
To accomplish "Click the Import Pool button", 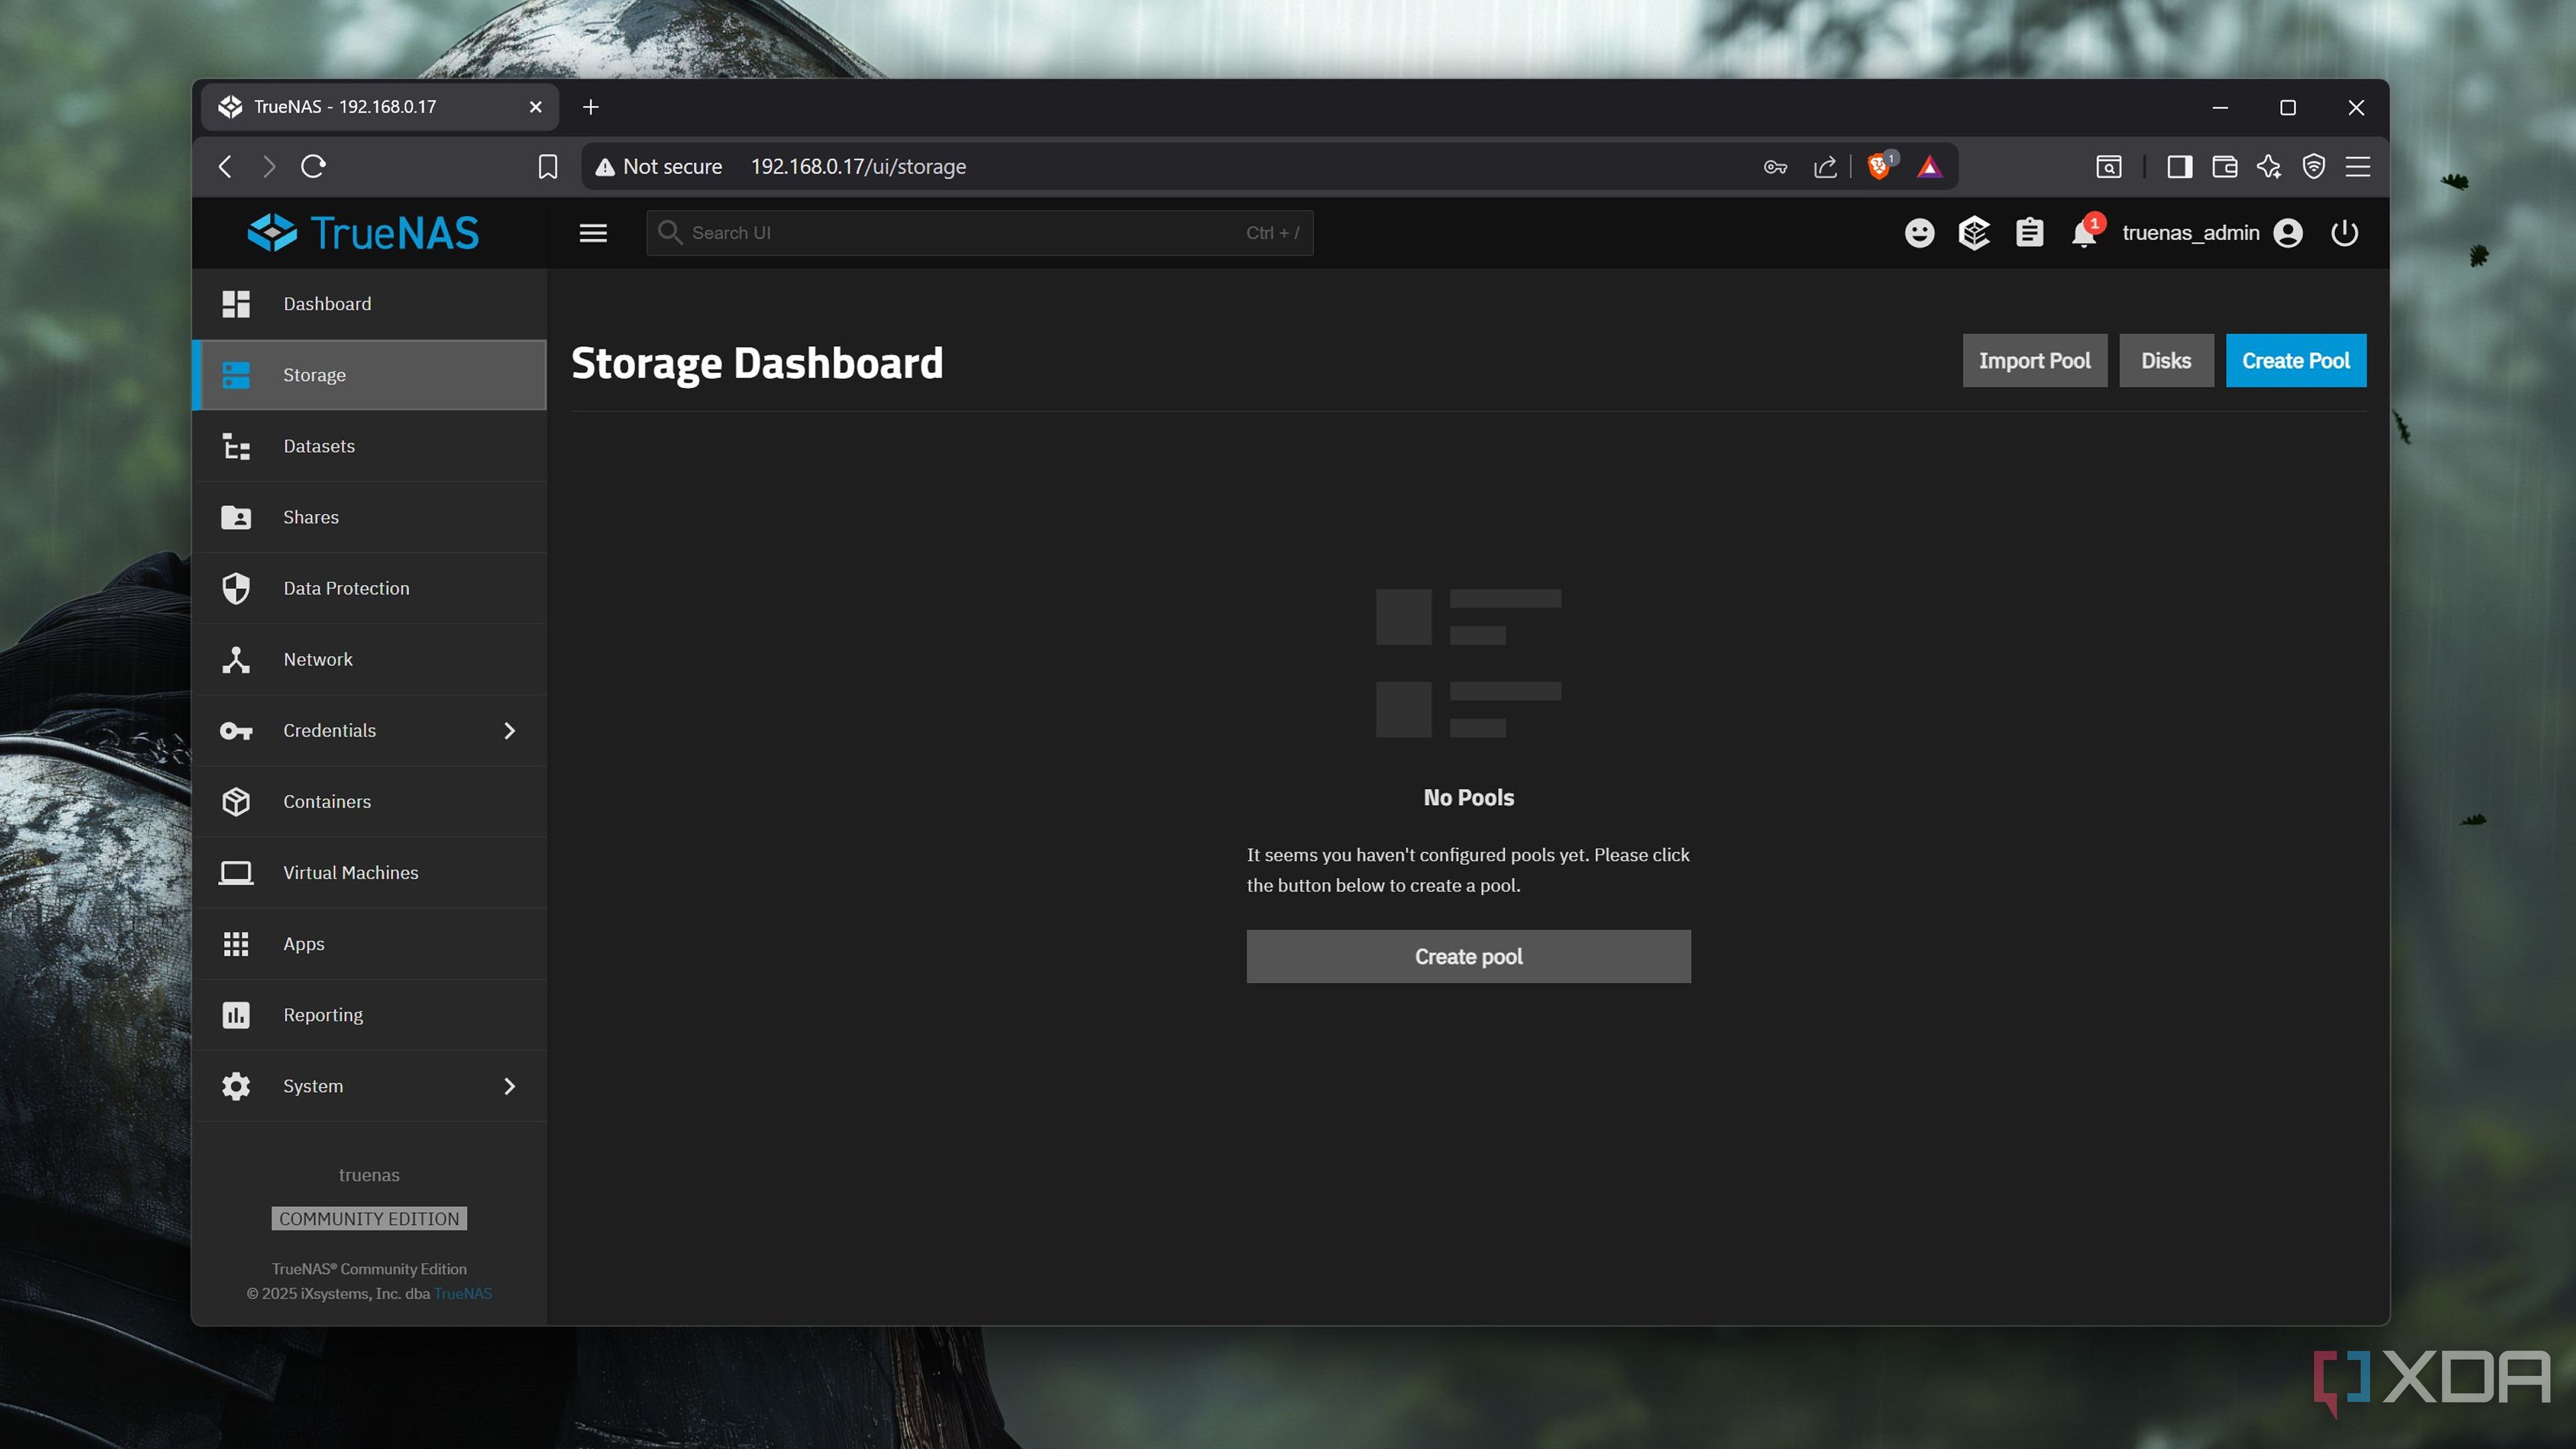I will pos(2034,360).
